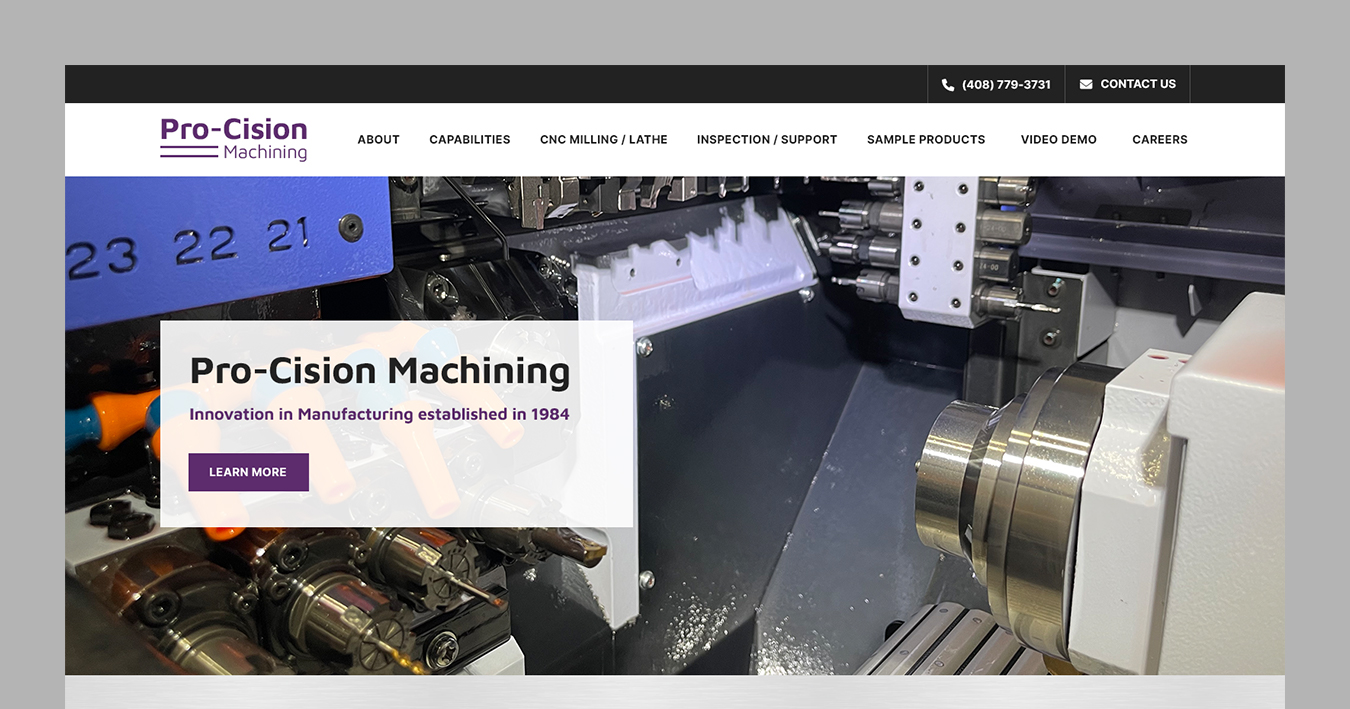The image size is (1350, 709).
Task: Call the (408) 779-3731 phone link
Action: [1005, 84]
